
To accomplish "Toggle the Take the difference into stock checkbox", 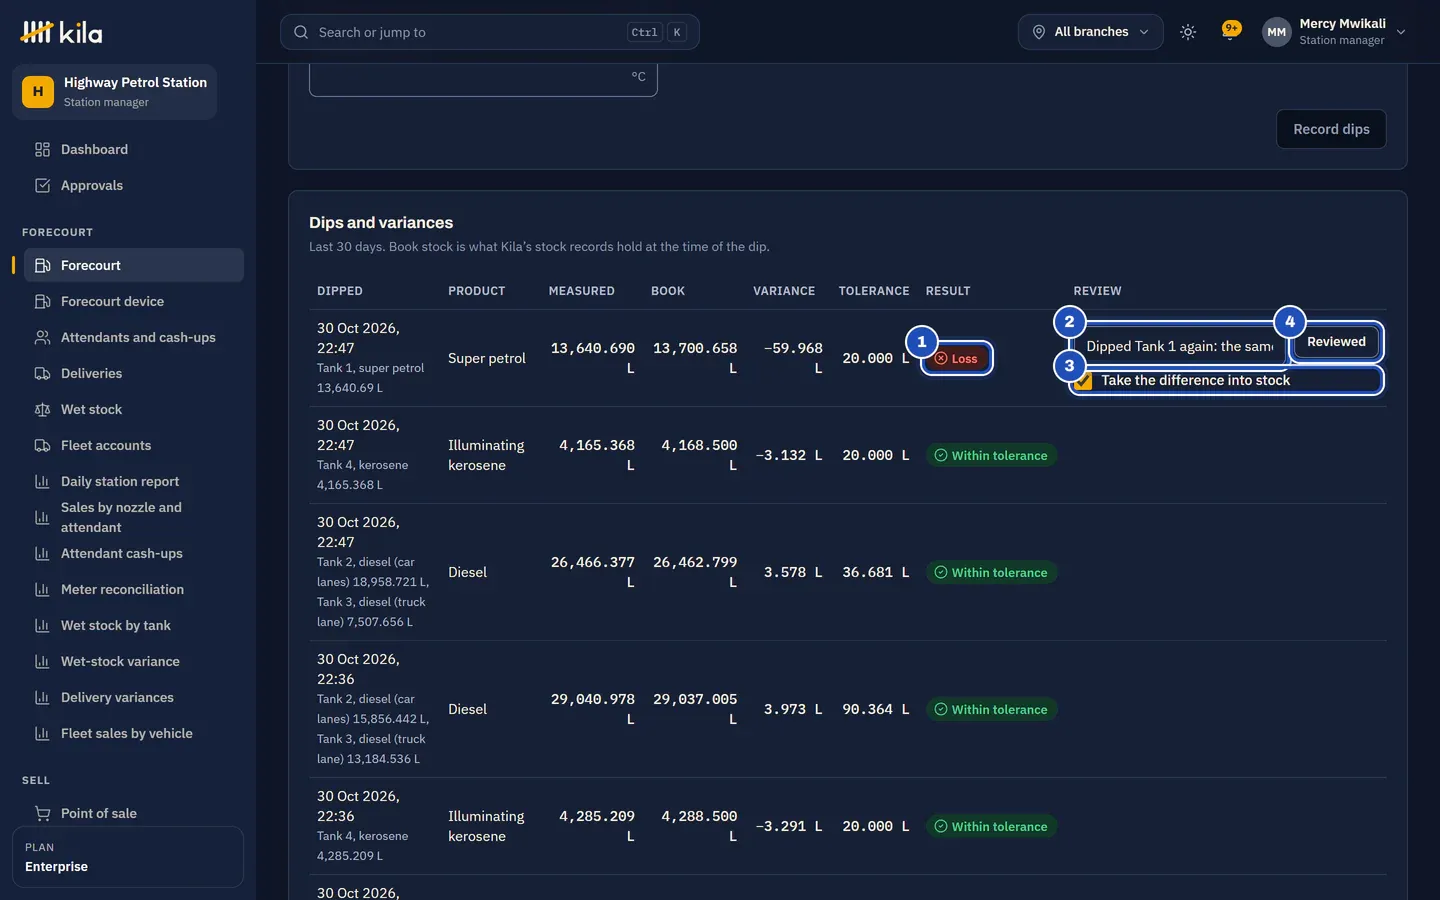I will [x=1083, y=381].
